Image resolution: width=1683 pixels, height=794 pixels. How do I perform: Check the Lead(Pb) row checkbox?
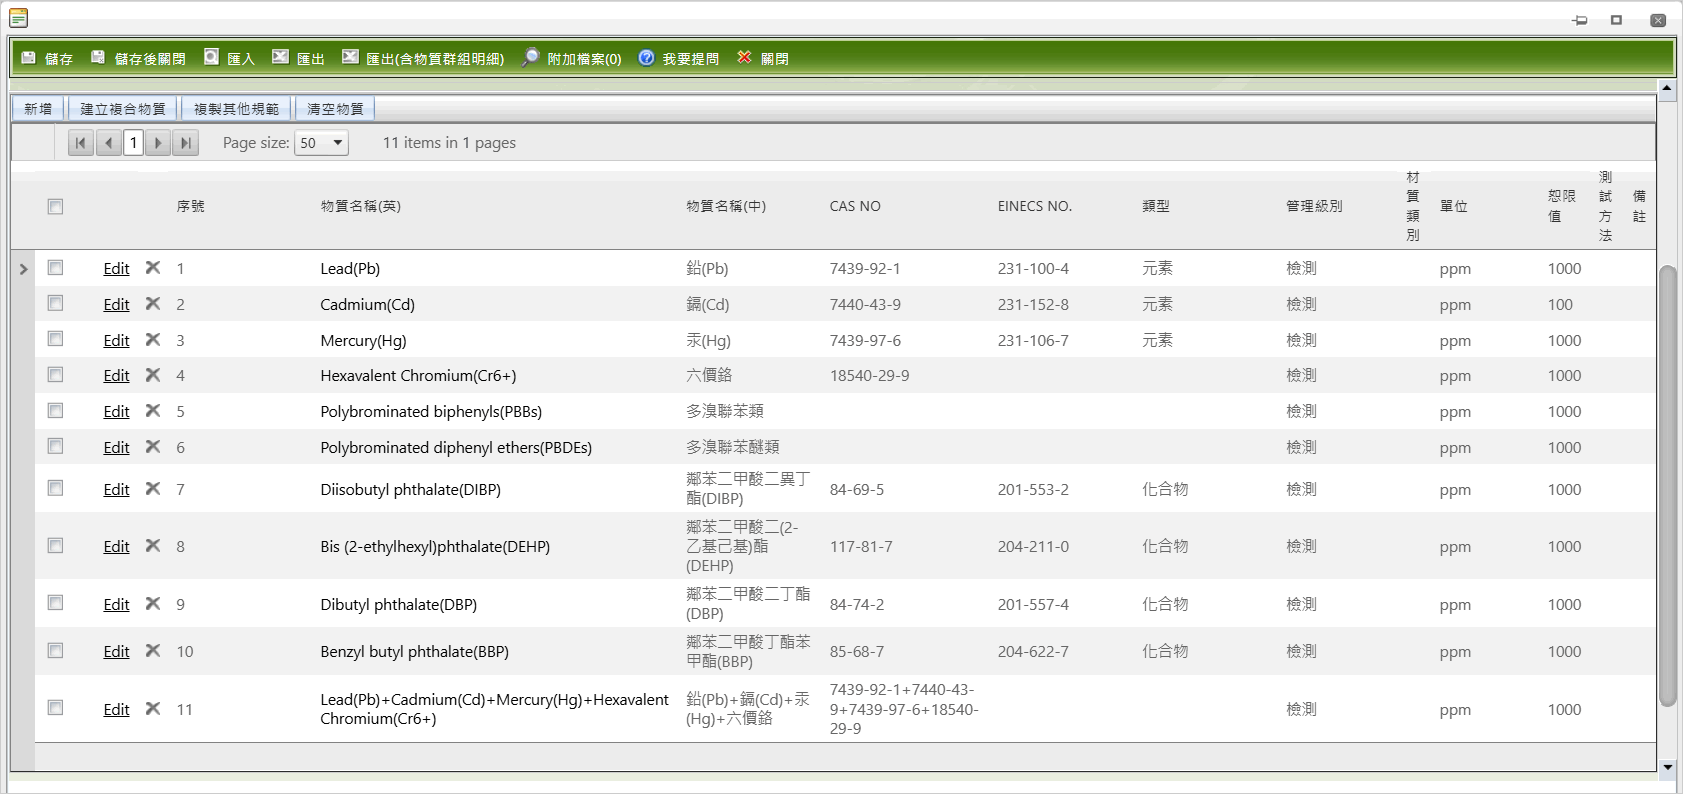coord(55,268)
